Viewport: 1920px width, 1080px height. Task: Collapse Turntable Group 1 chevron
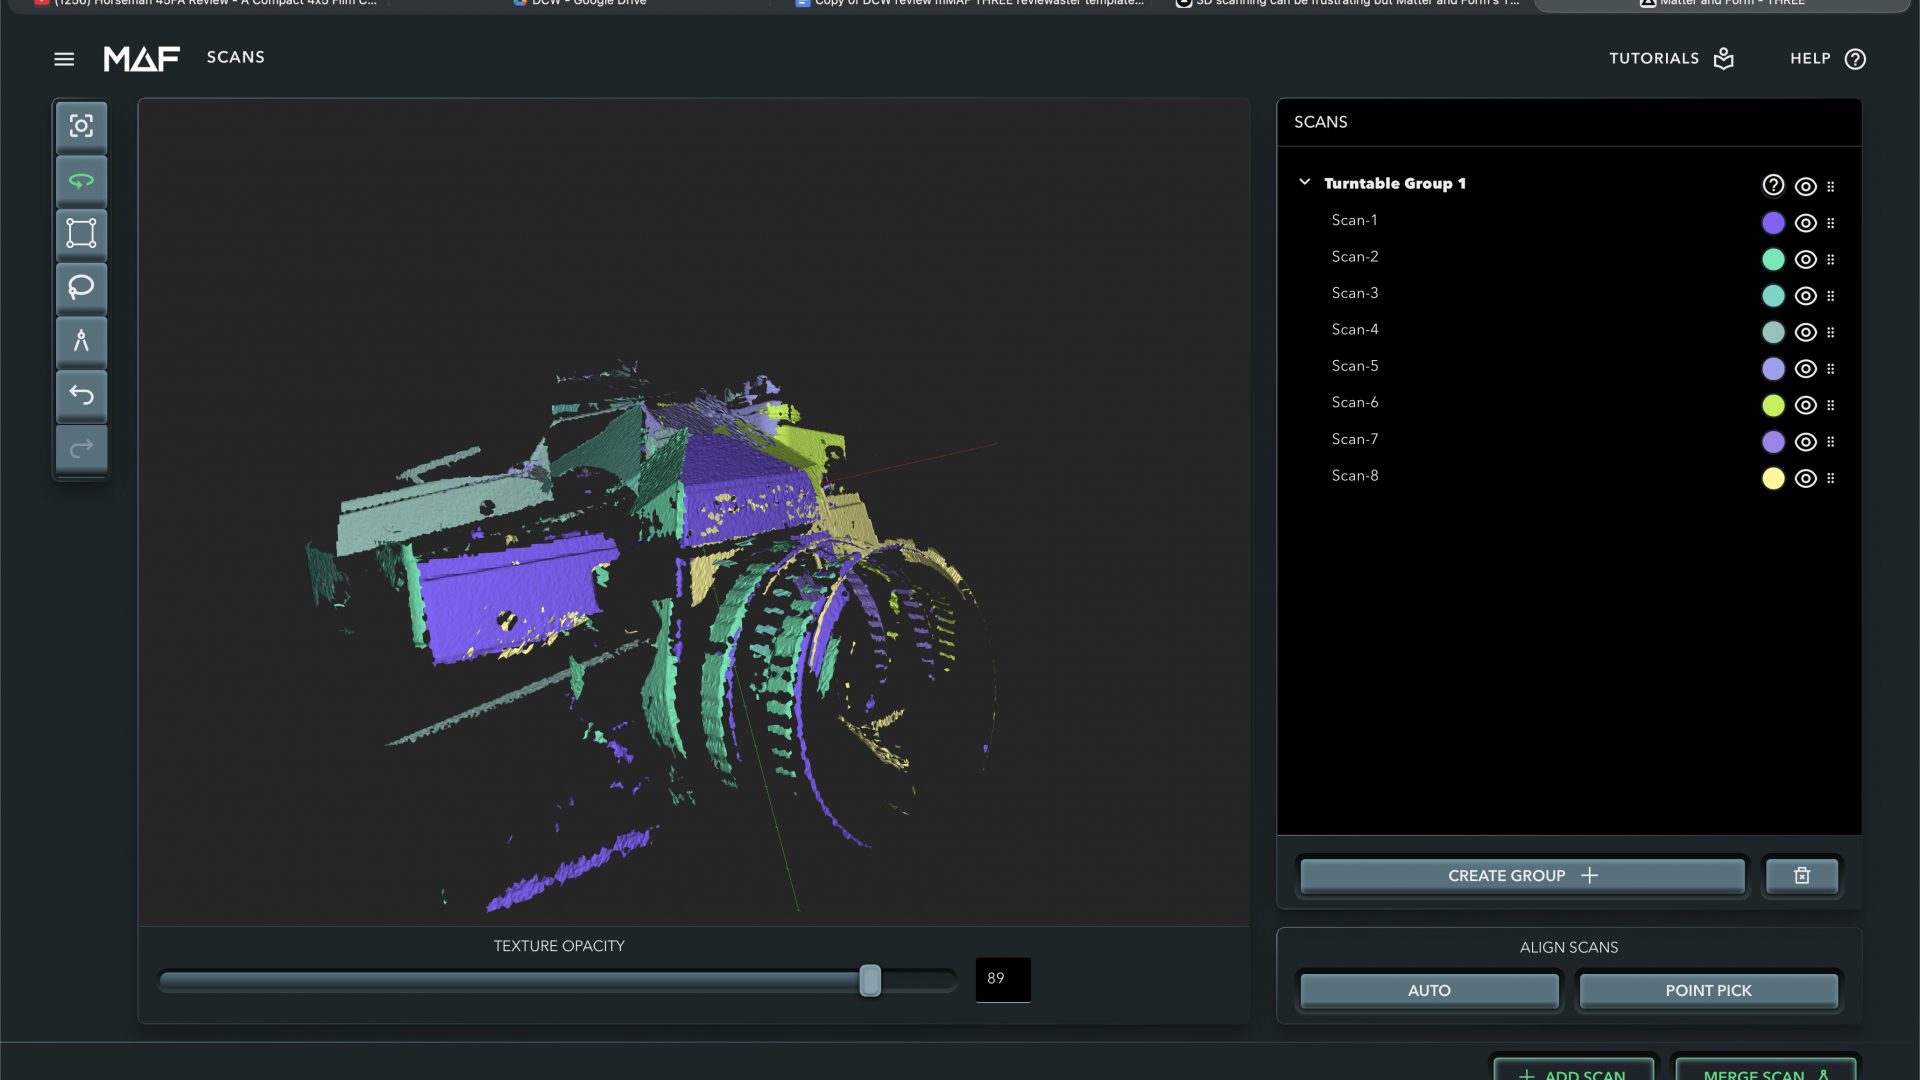tap(1304, 182)
